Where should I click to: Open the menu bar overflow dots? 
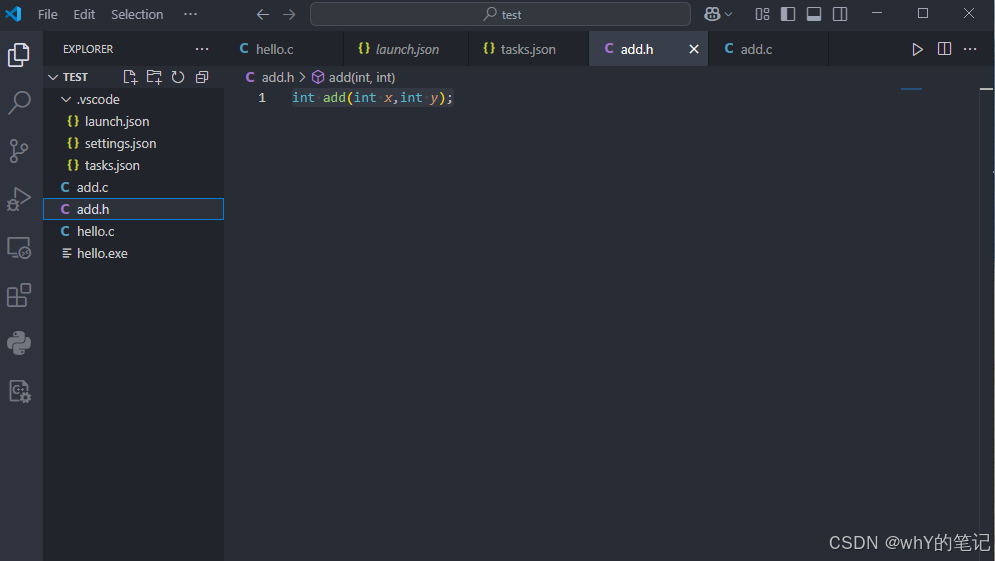(x=190, y=14)
